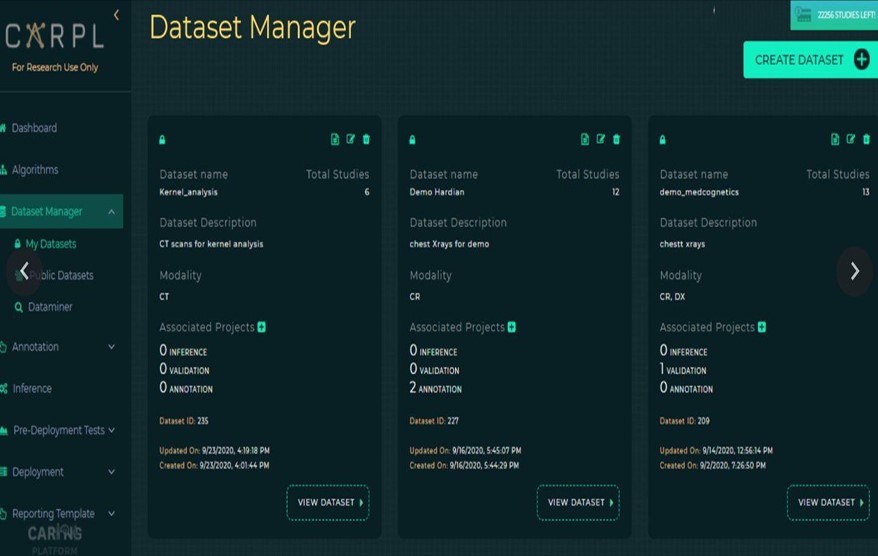Expand the Annotation menu
The width and height of the screenshot is (878, 556).
coord(111,347)
